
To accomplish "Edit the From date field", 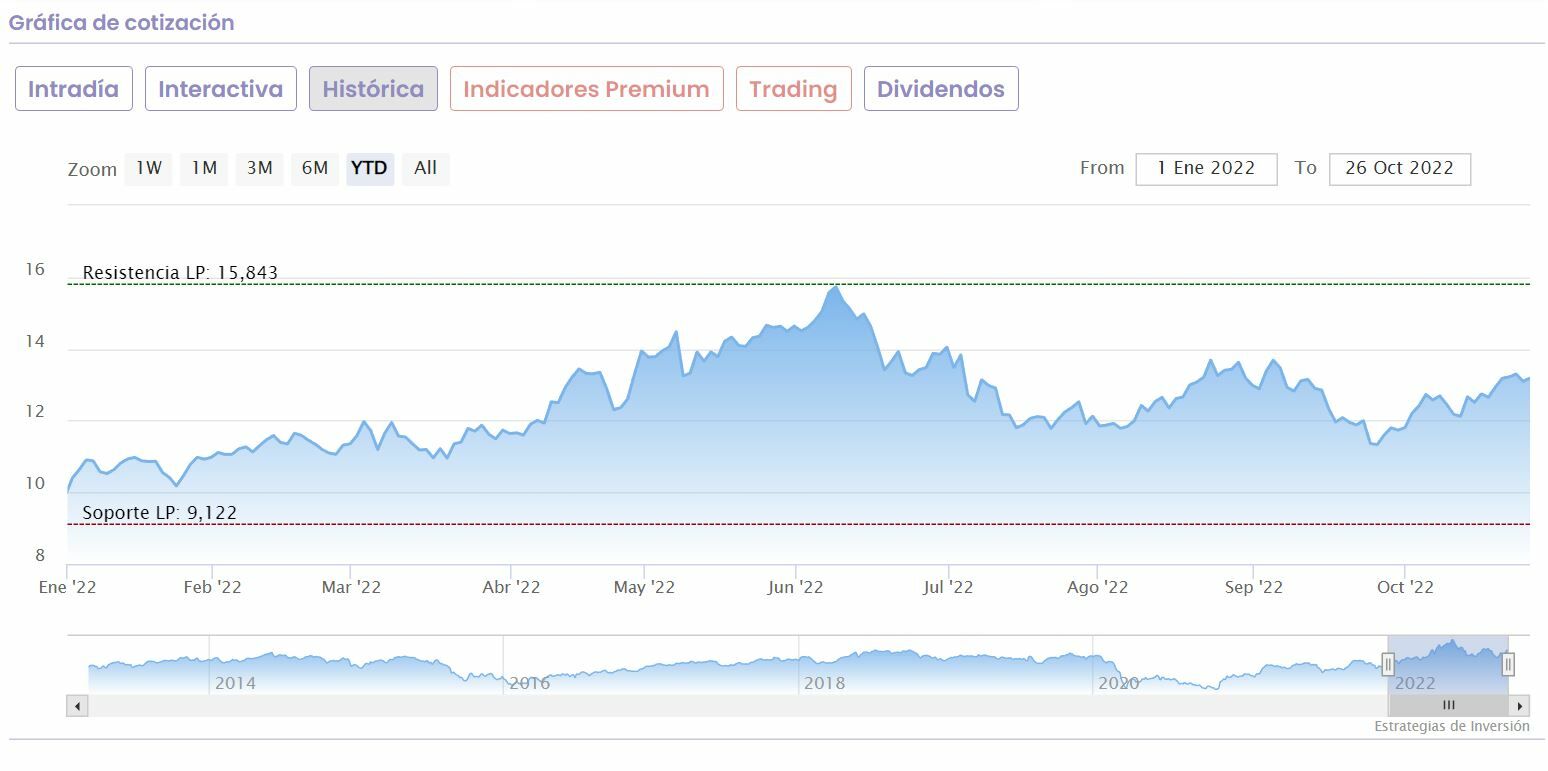I will pyautogui.click(x=1206, y=169).
